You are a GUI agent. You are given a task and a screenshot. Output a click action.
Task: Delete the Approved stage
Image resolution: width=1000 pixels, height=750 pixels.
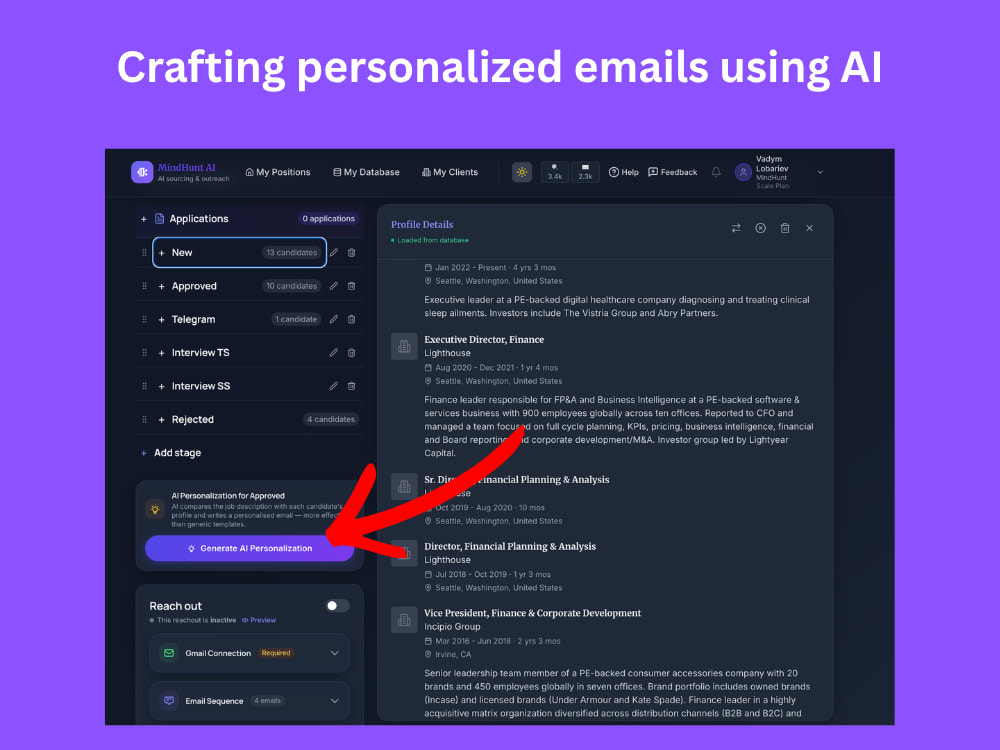tap(351, 286)
